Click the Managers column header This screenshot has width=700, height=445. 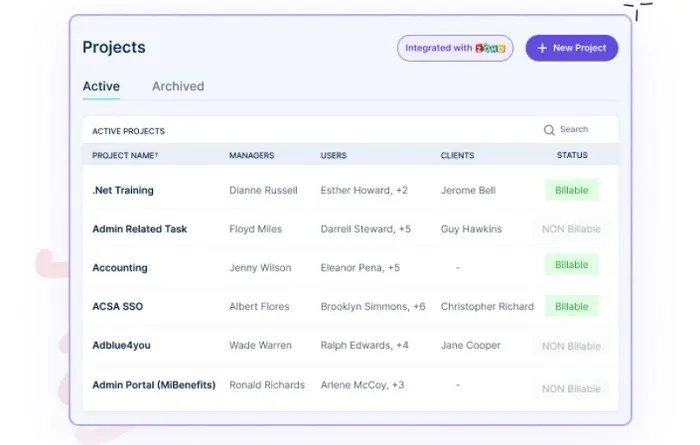click(x=251, y=155)
